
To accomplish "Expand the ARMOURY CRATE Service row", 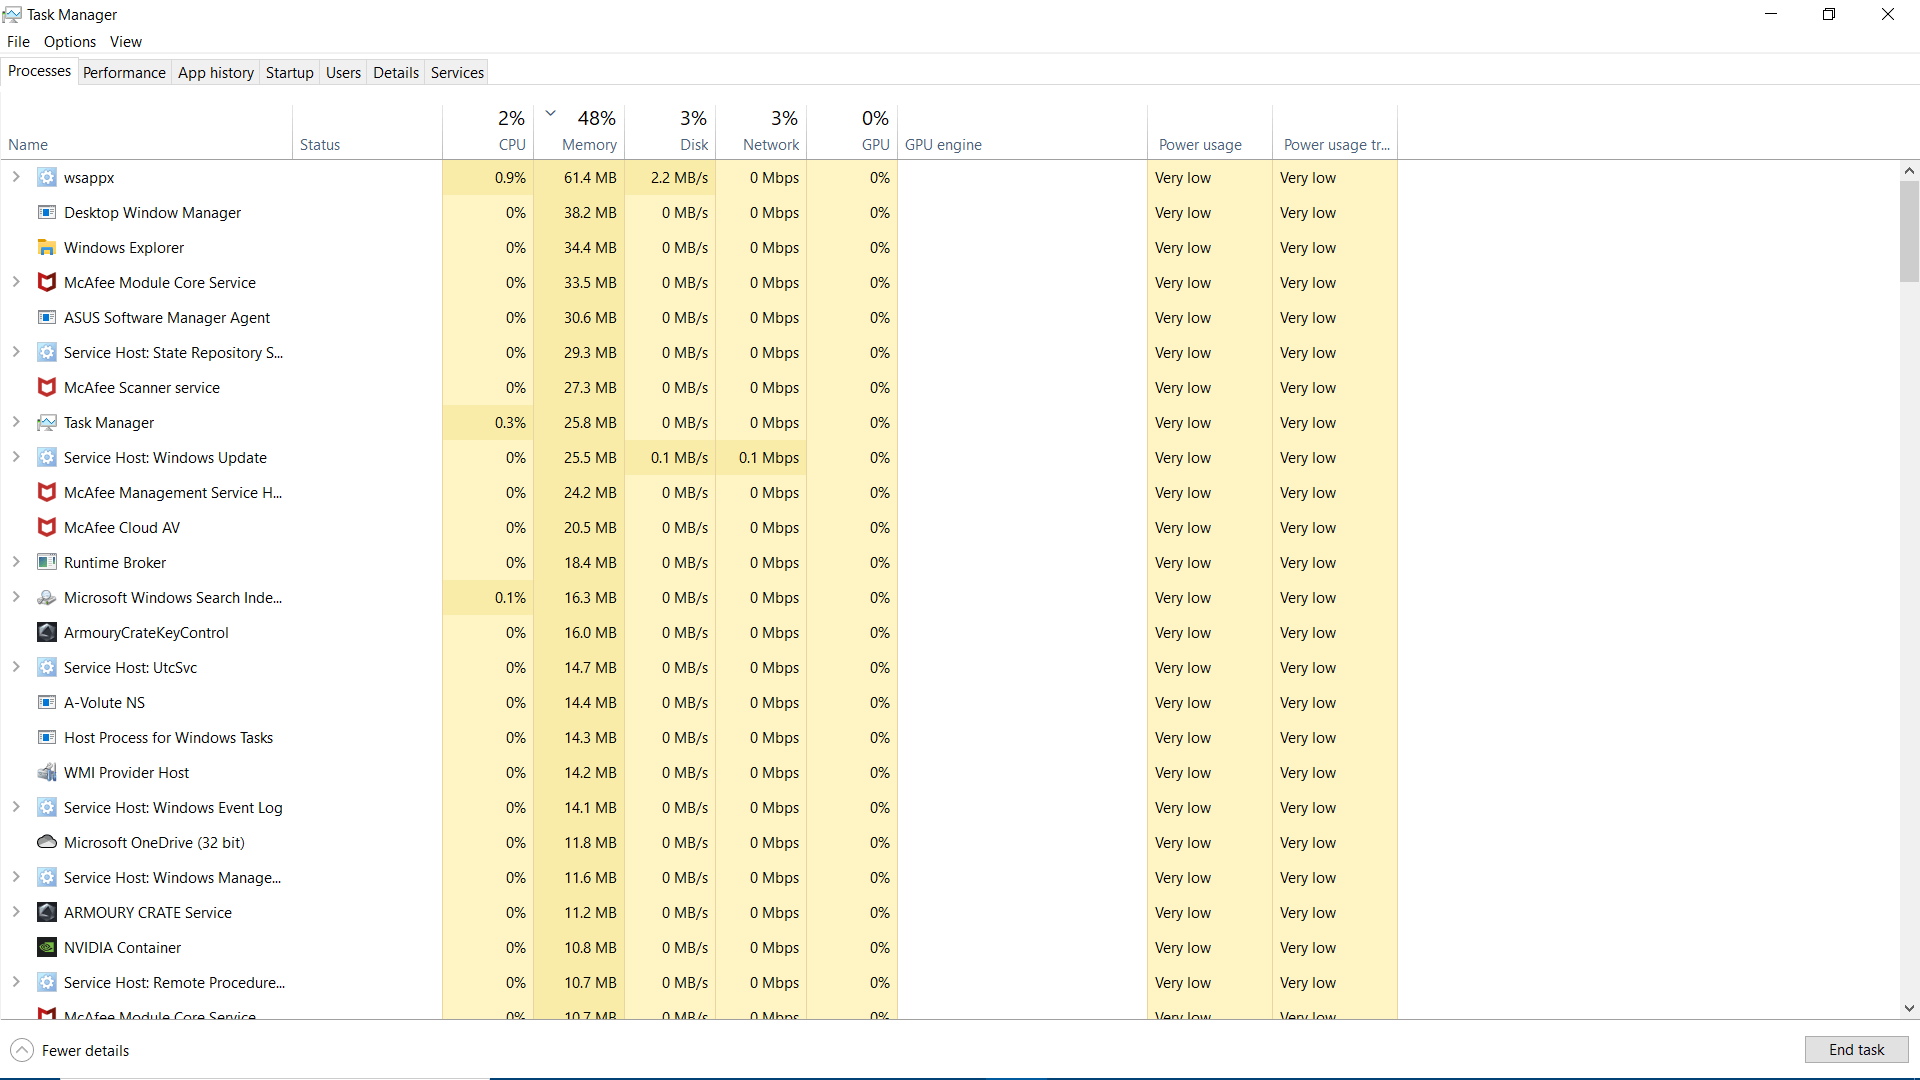I will pos(16,912).
